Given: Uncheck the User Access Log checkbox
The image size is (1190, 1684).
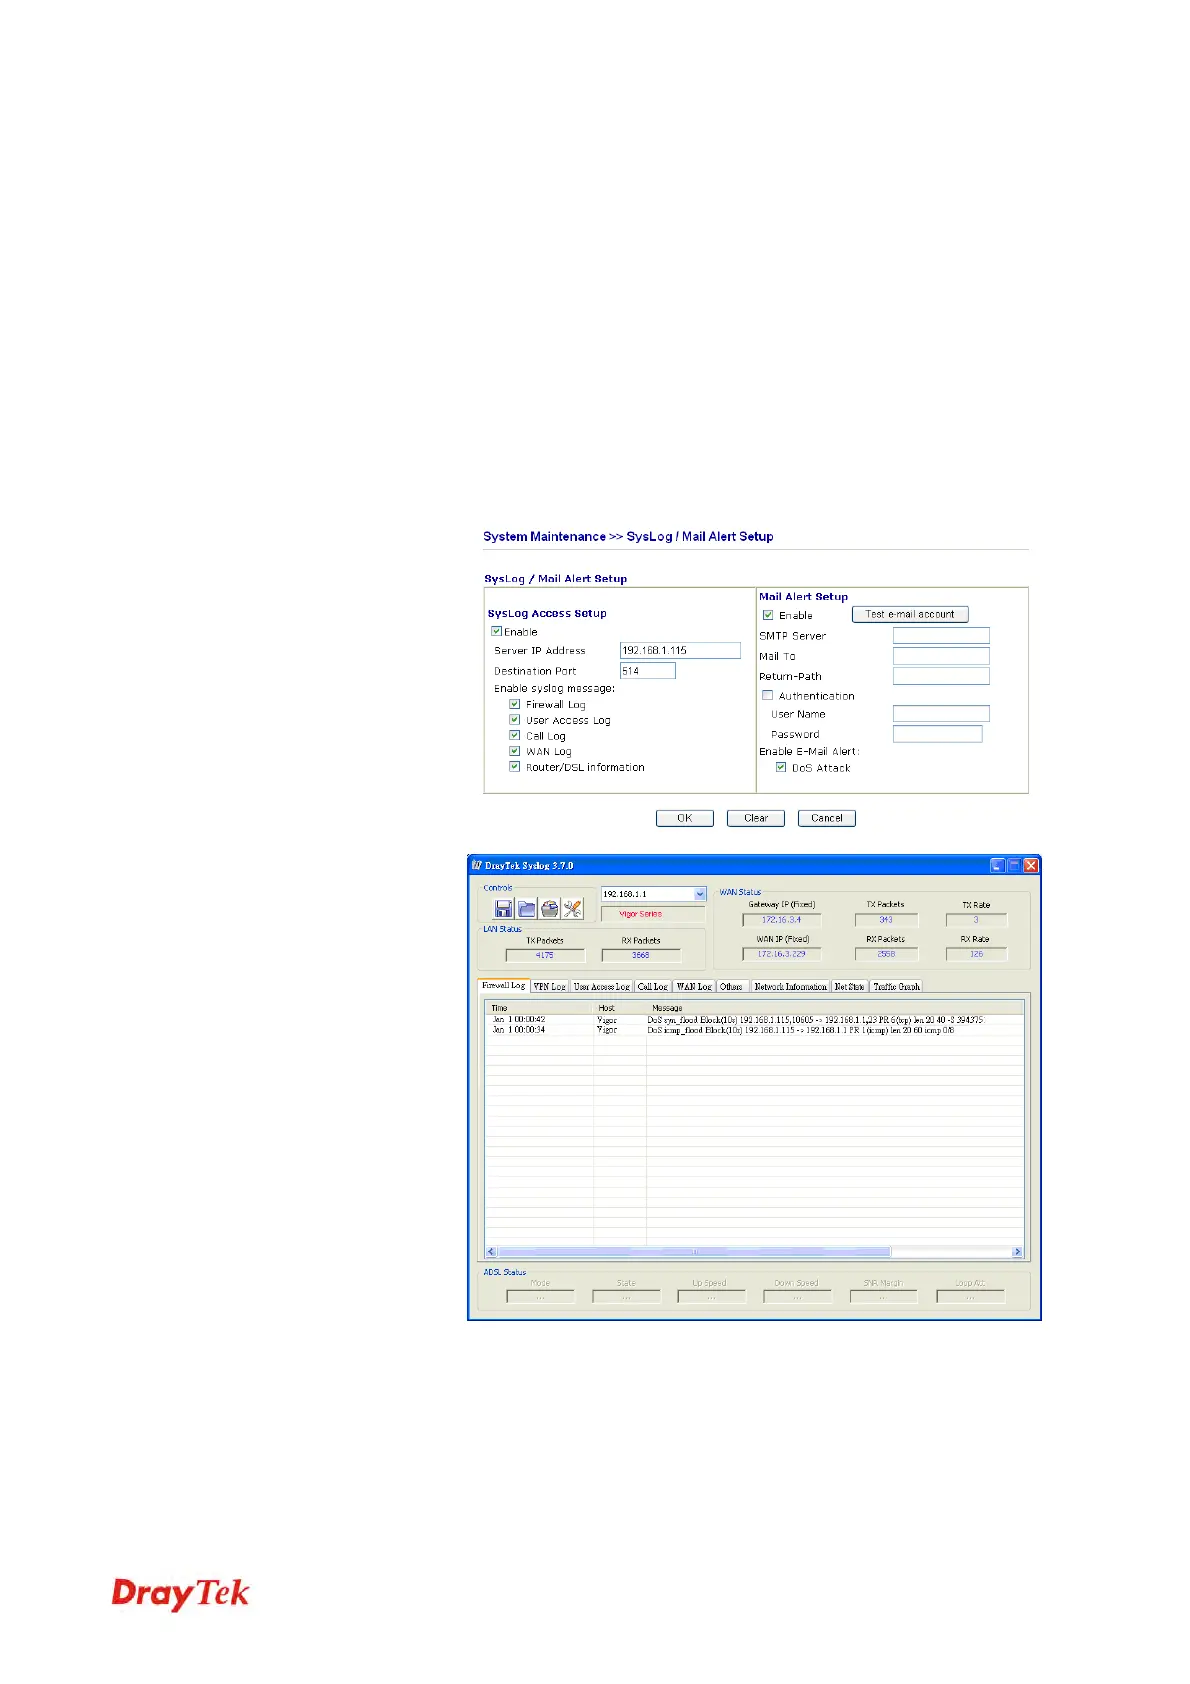Looking at the screenshot, I should coord(514,719).
